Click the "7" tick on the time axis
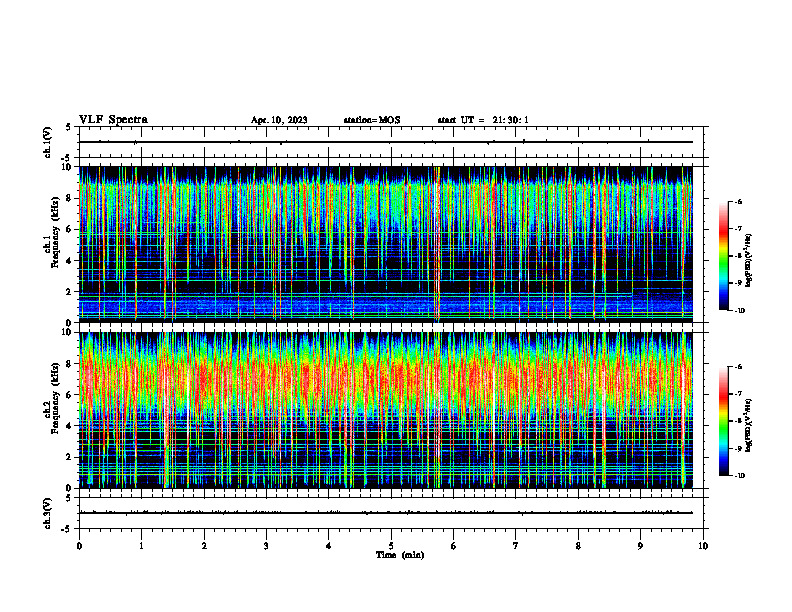 [x=516, y=546]
